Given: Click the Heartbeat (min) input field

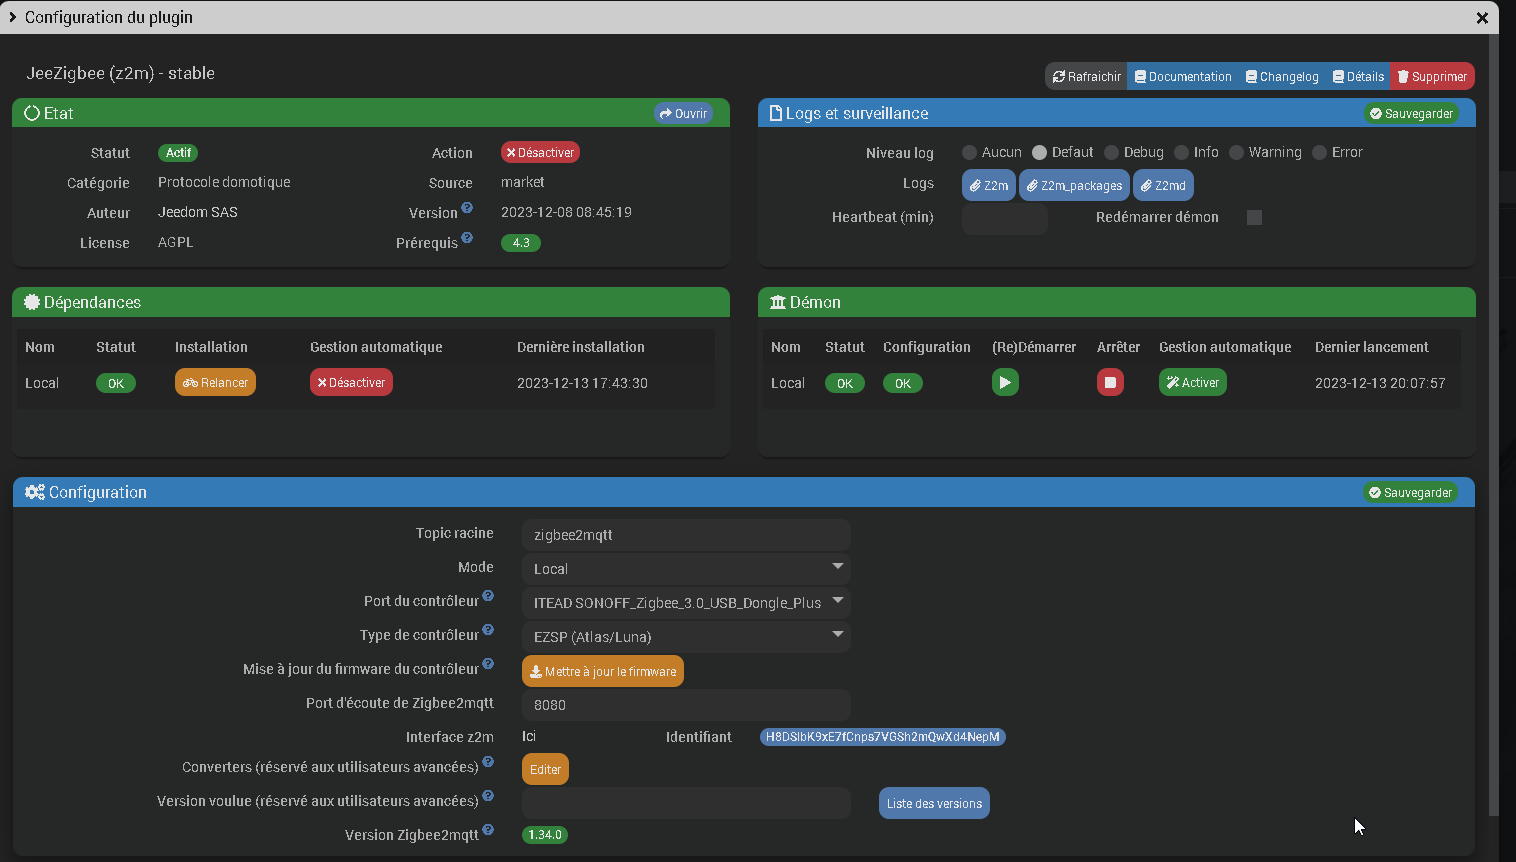Looking at the screenshot, I should 1004,218.
